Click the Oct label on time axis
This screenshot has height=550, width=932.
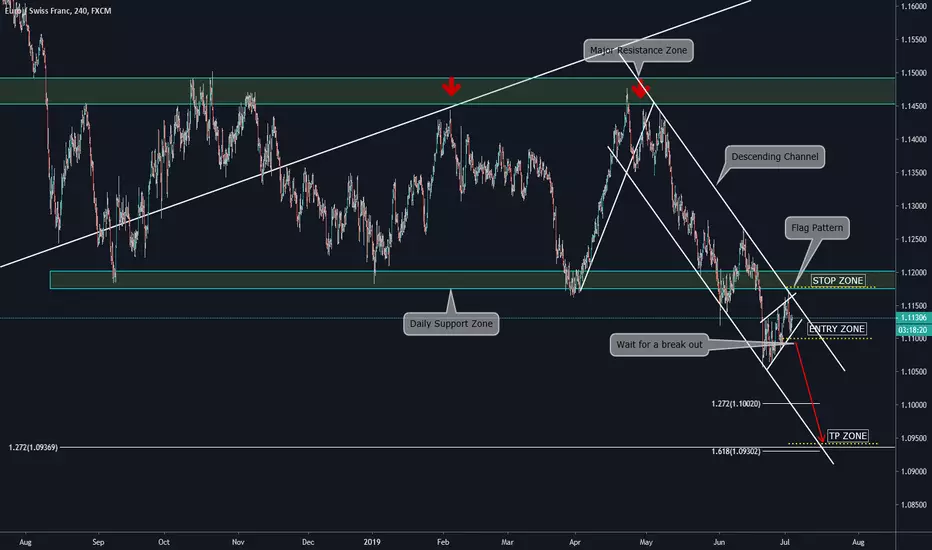coord(164,542)
